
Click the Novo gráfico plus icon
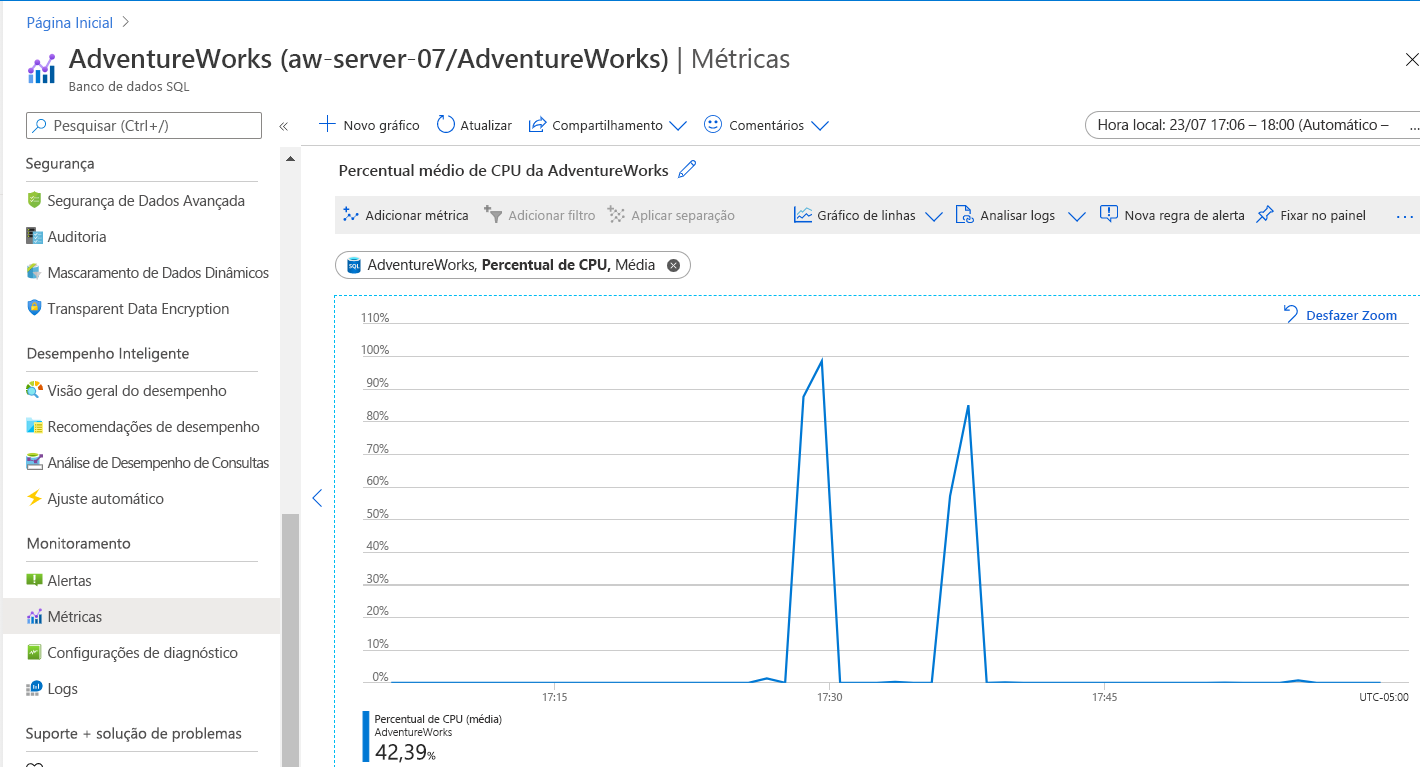coord(327,124)
